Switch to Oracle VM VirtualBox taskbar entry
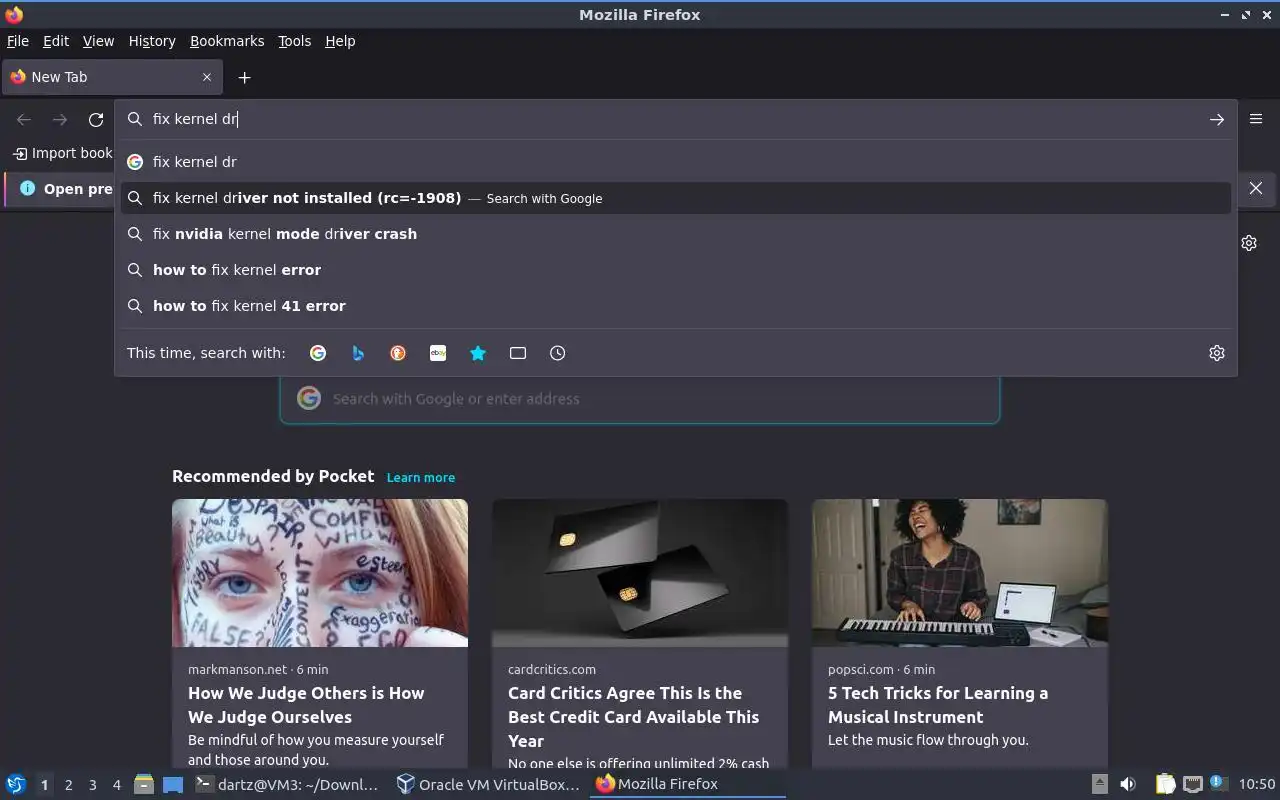Viewport: 1280px width, 800px height. [488, 784]
